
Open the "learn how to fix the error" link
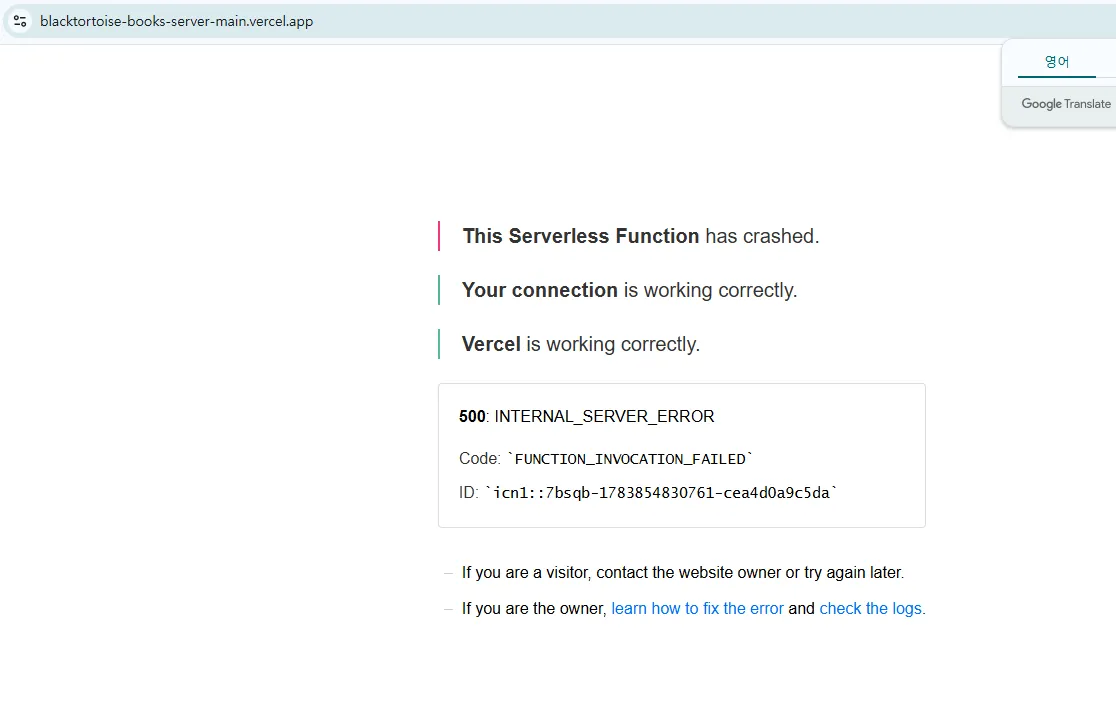[697, 609]
